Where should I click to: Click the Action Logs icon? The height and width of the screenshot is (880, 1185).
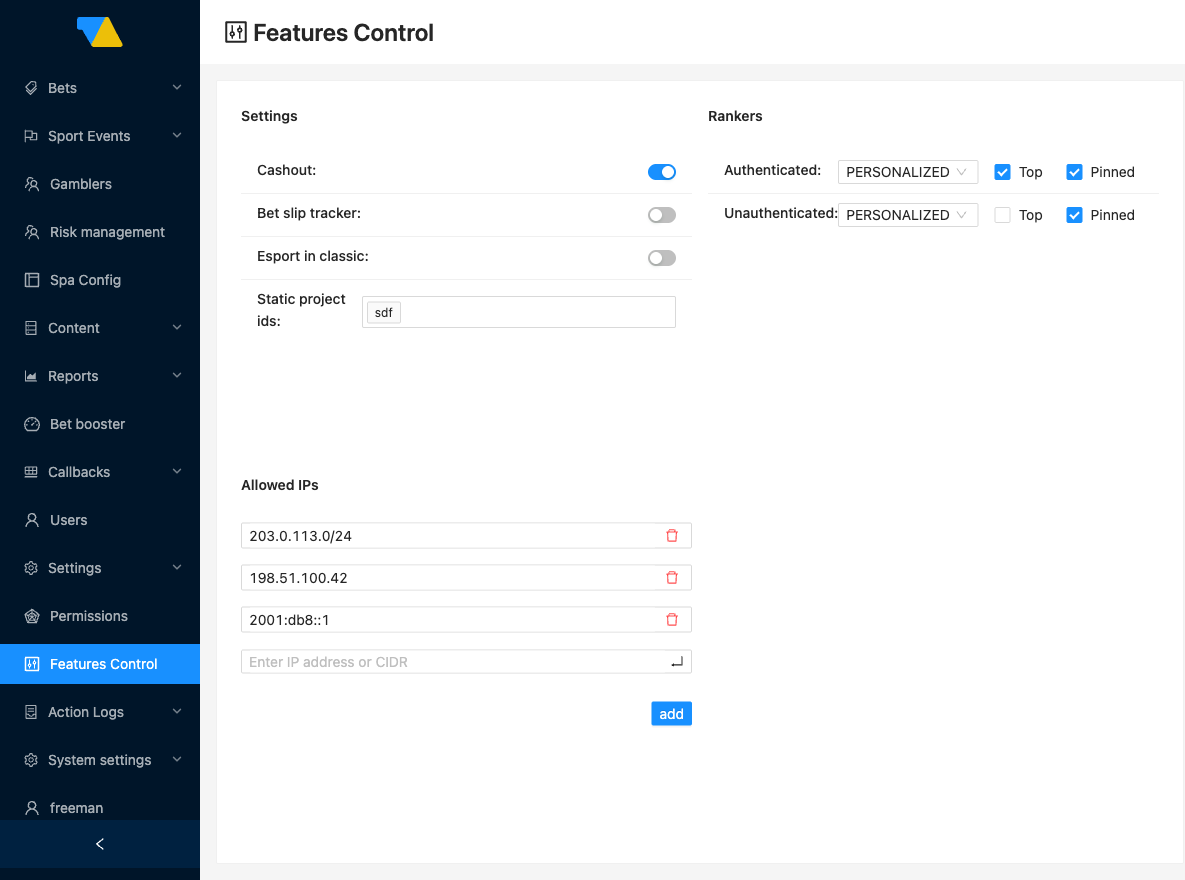pyautogui.click(x=31, y=712)
